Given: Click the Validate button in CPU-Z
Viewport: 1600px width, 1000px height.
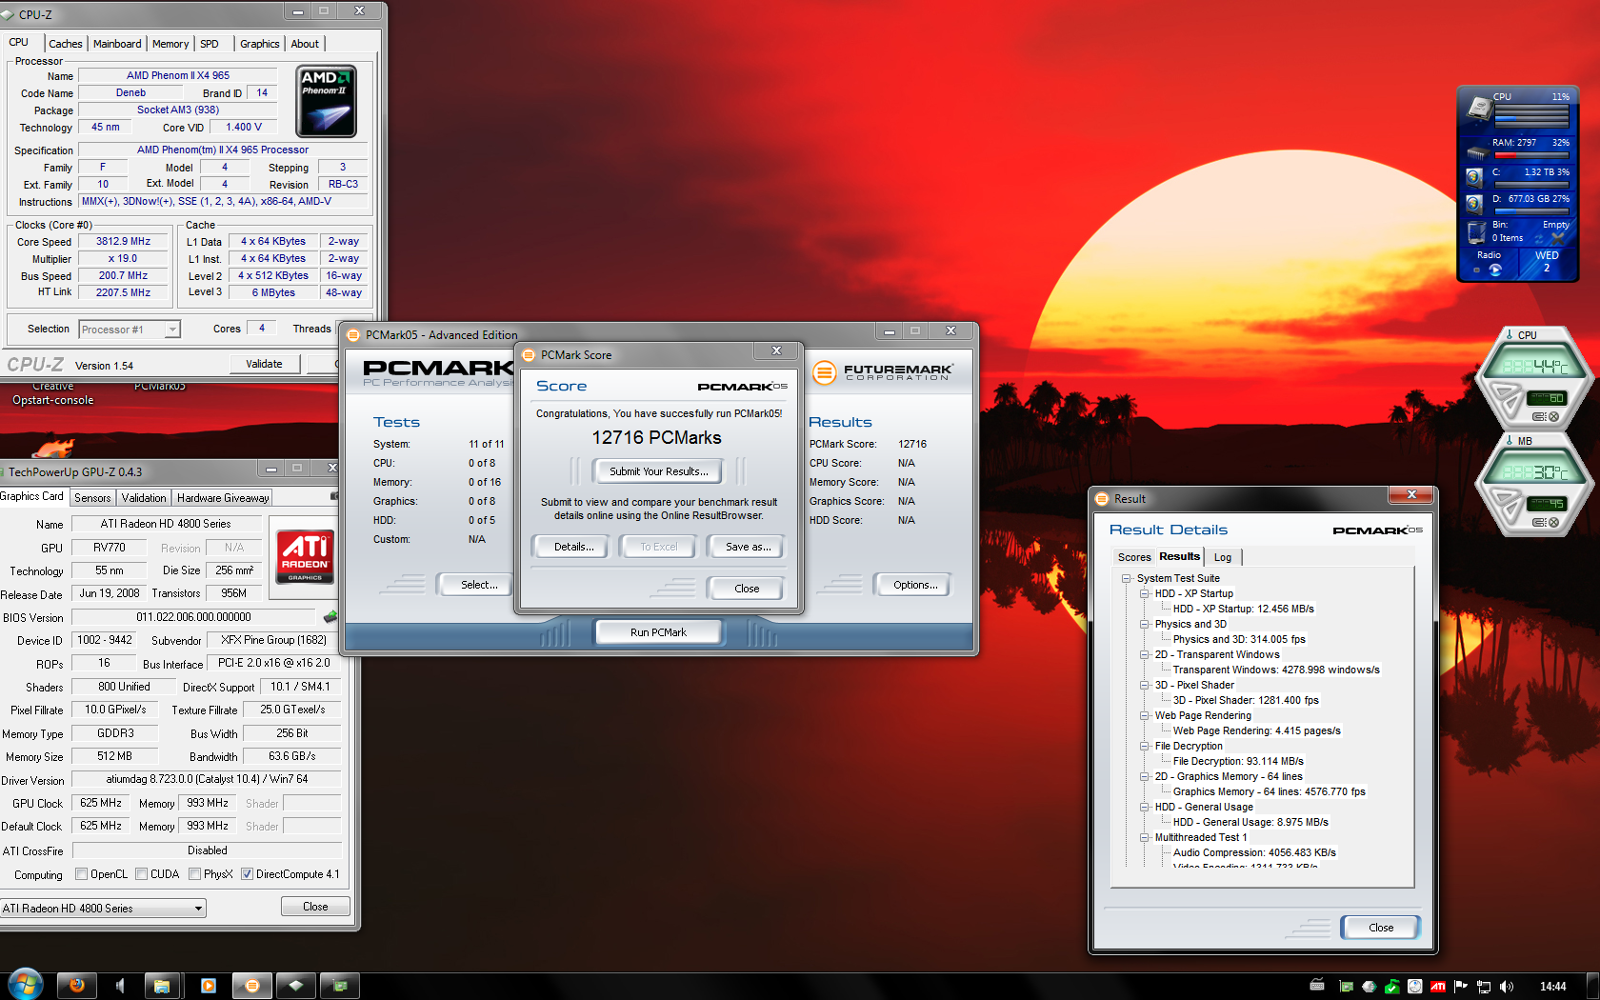Looking at the screenshot, I should [264, 364].
